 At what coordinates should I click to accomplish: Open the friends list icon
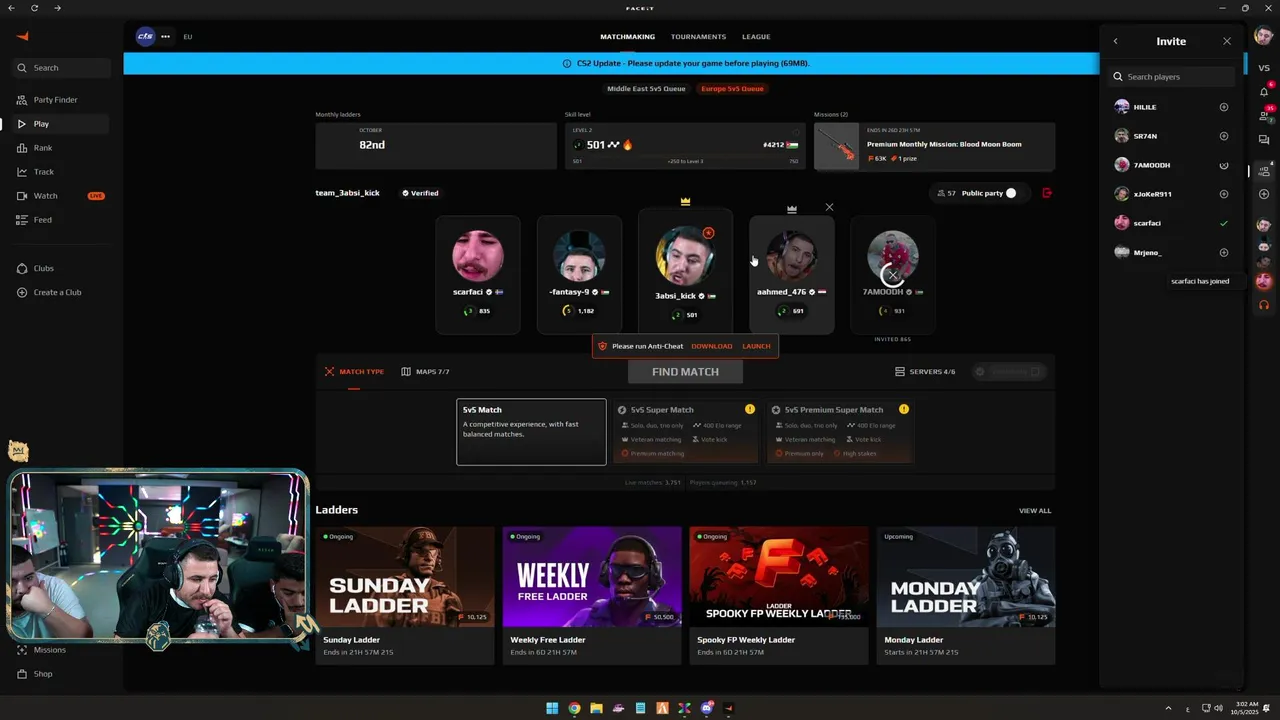point(1264,115)
